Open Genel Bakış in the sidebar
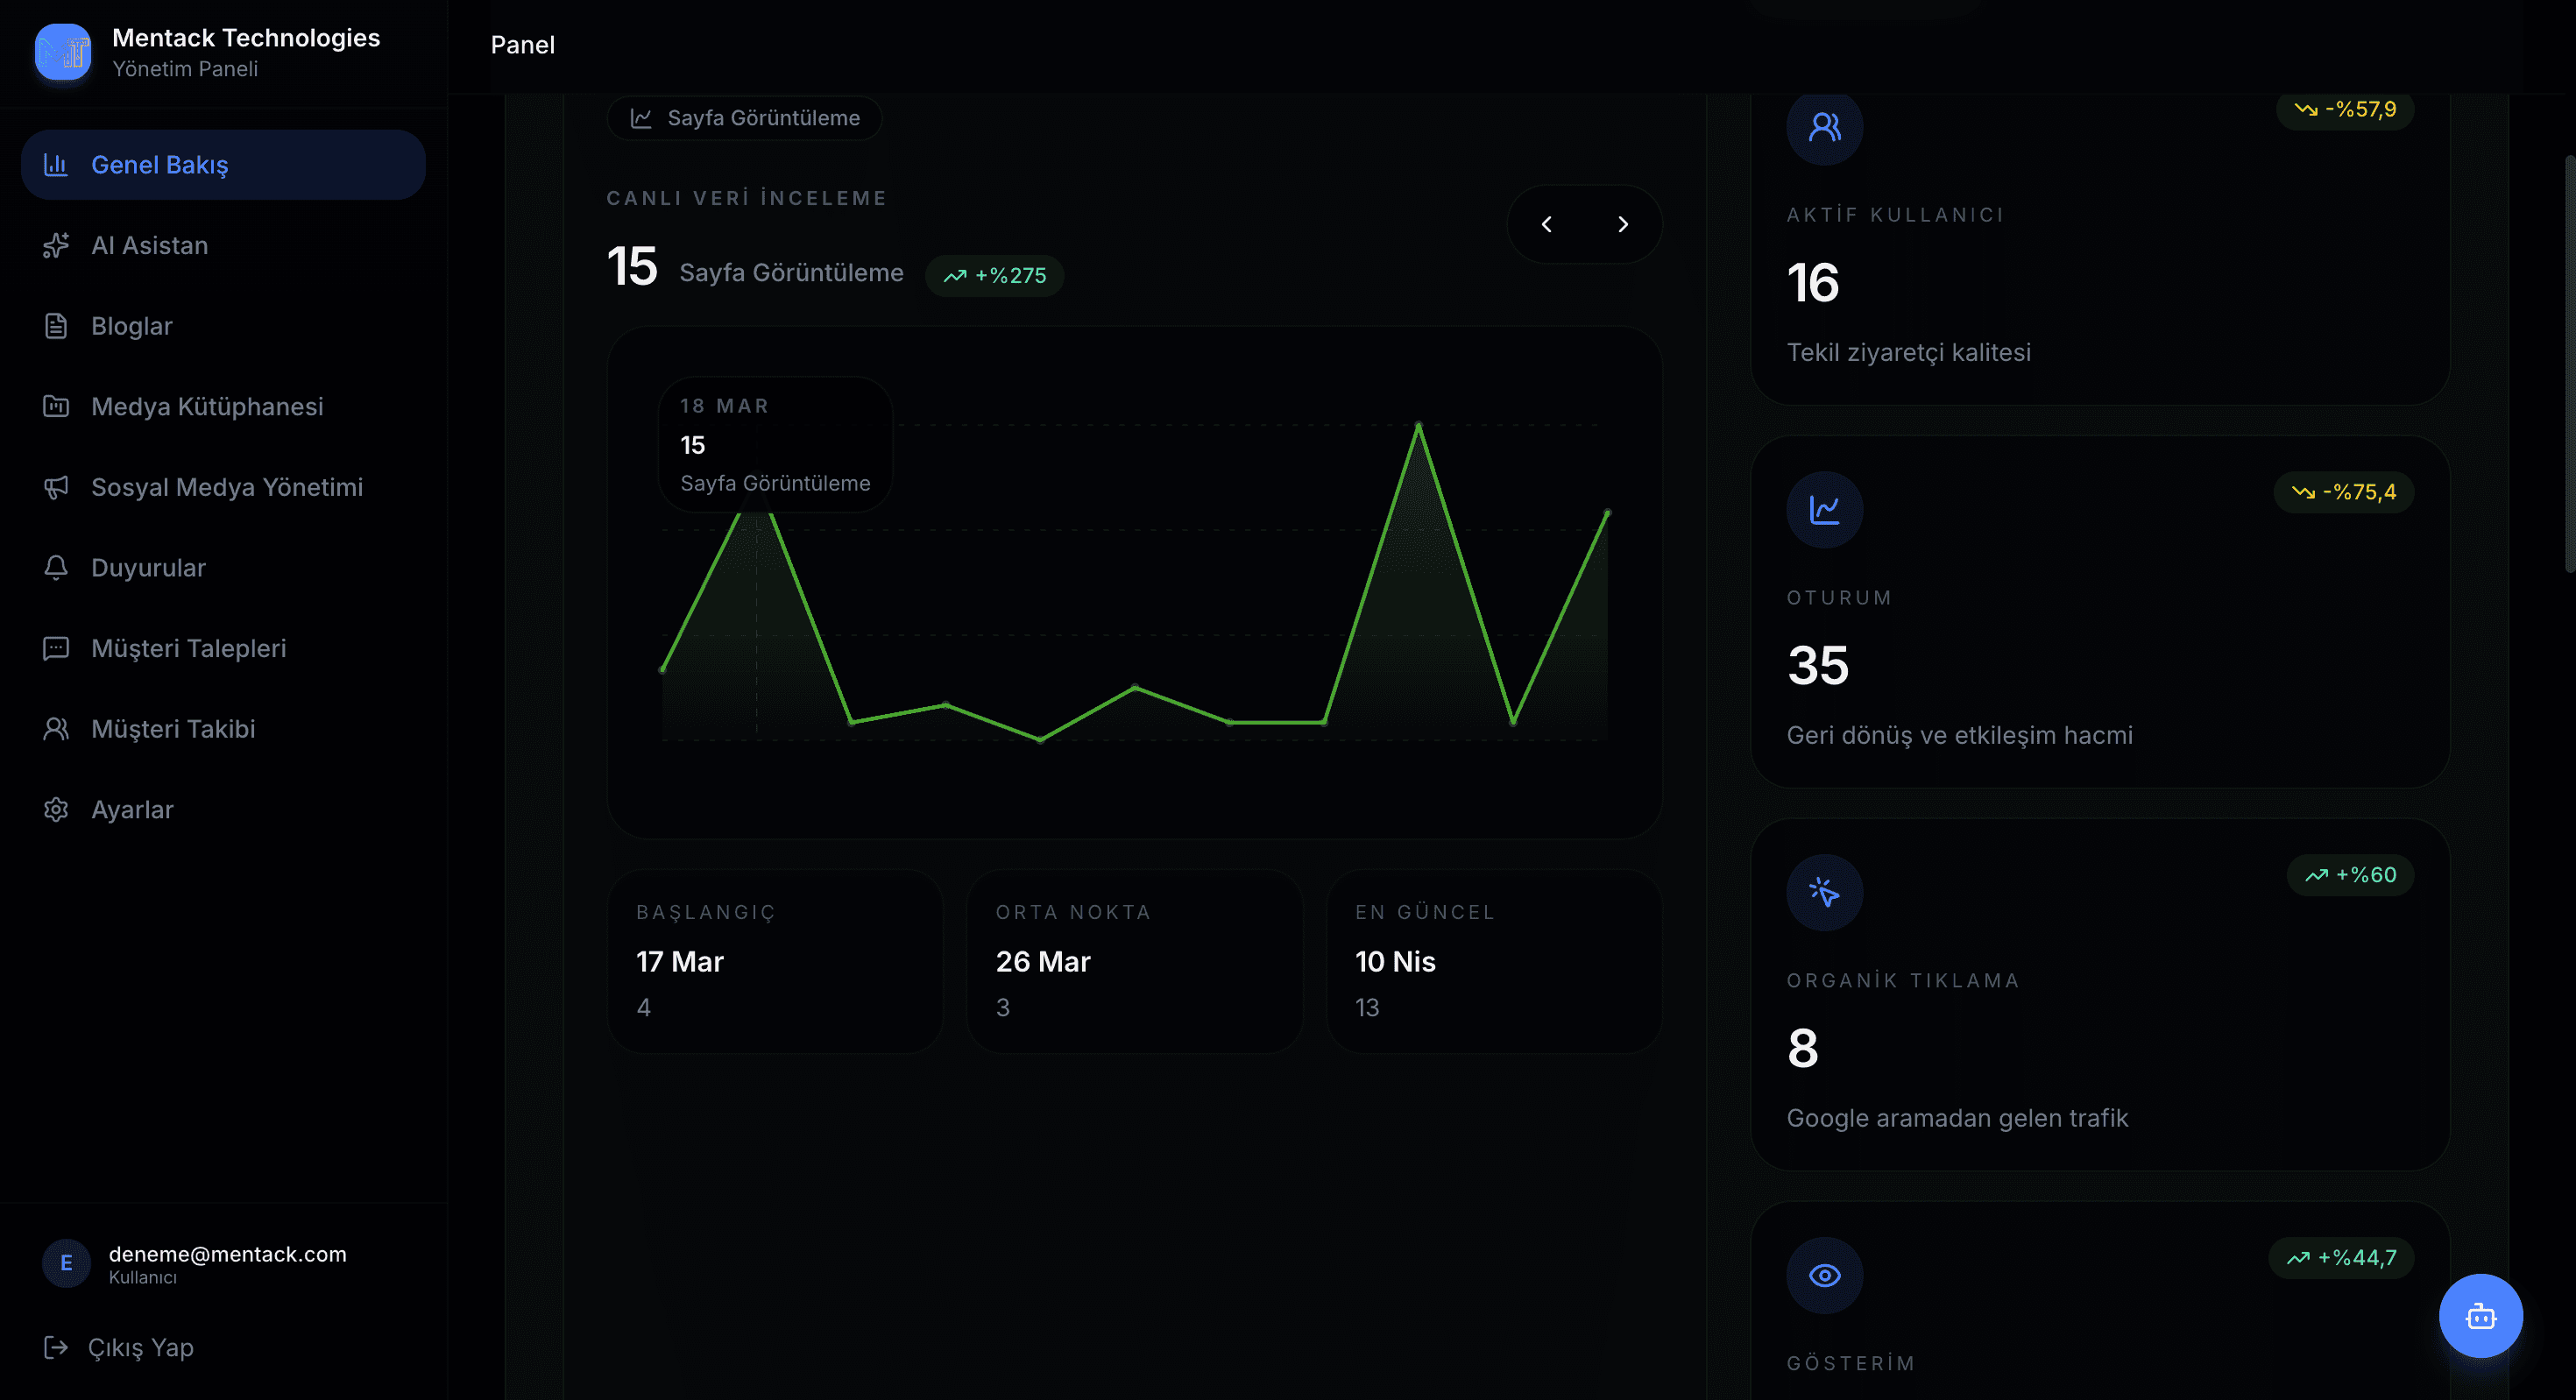This screenshot has height=1400, width=2576. coord(223,164)
